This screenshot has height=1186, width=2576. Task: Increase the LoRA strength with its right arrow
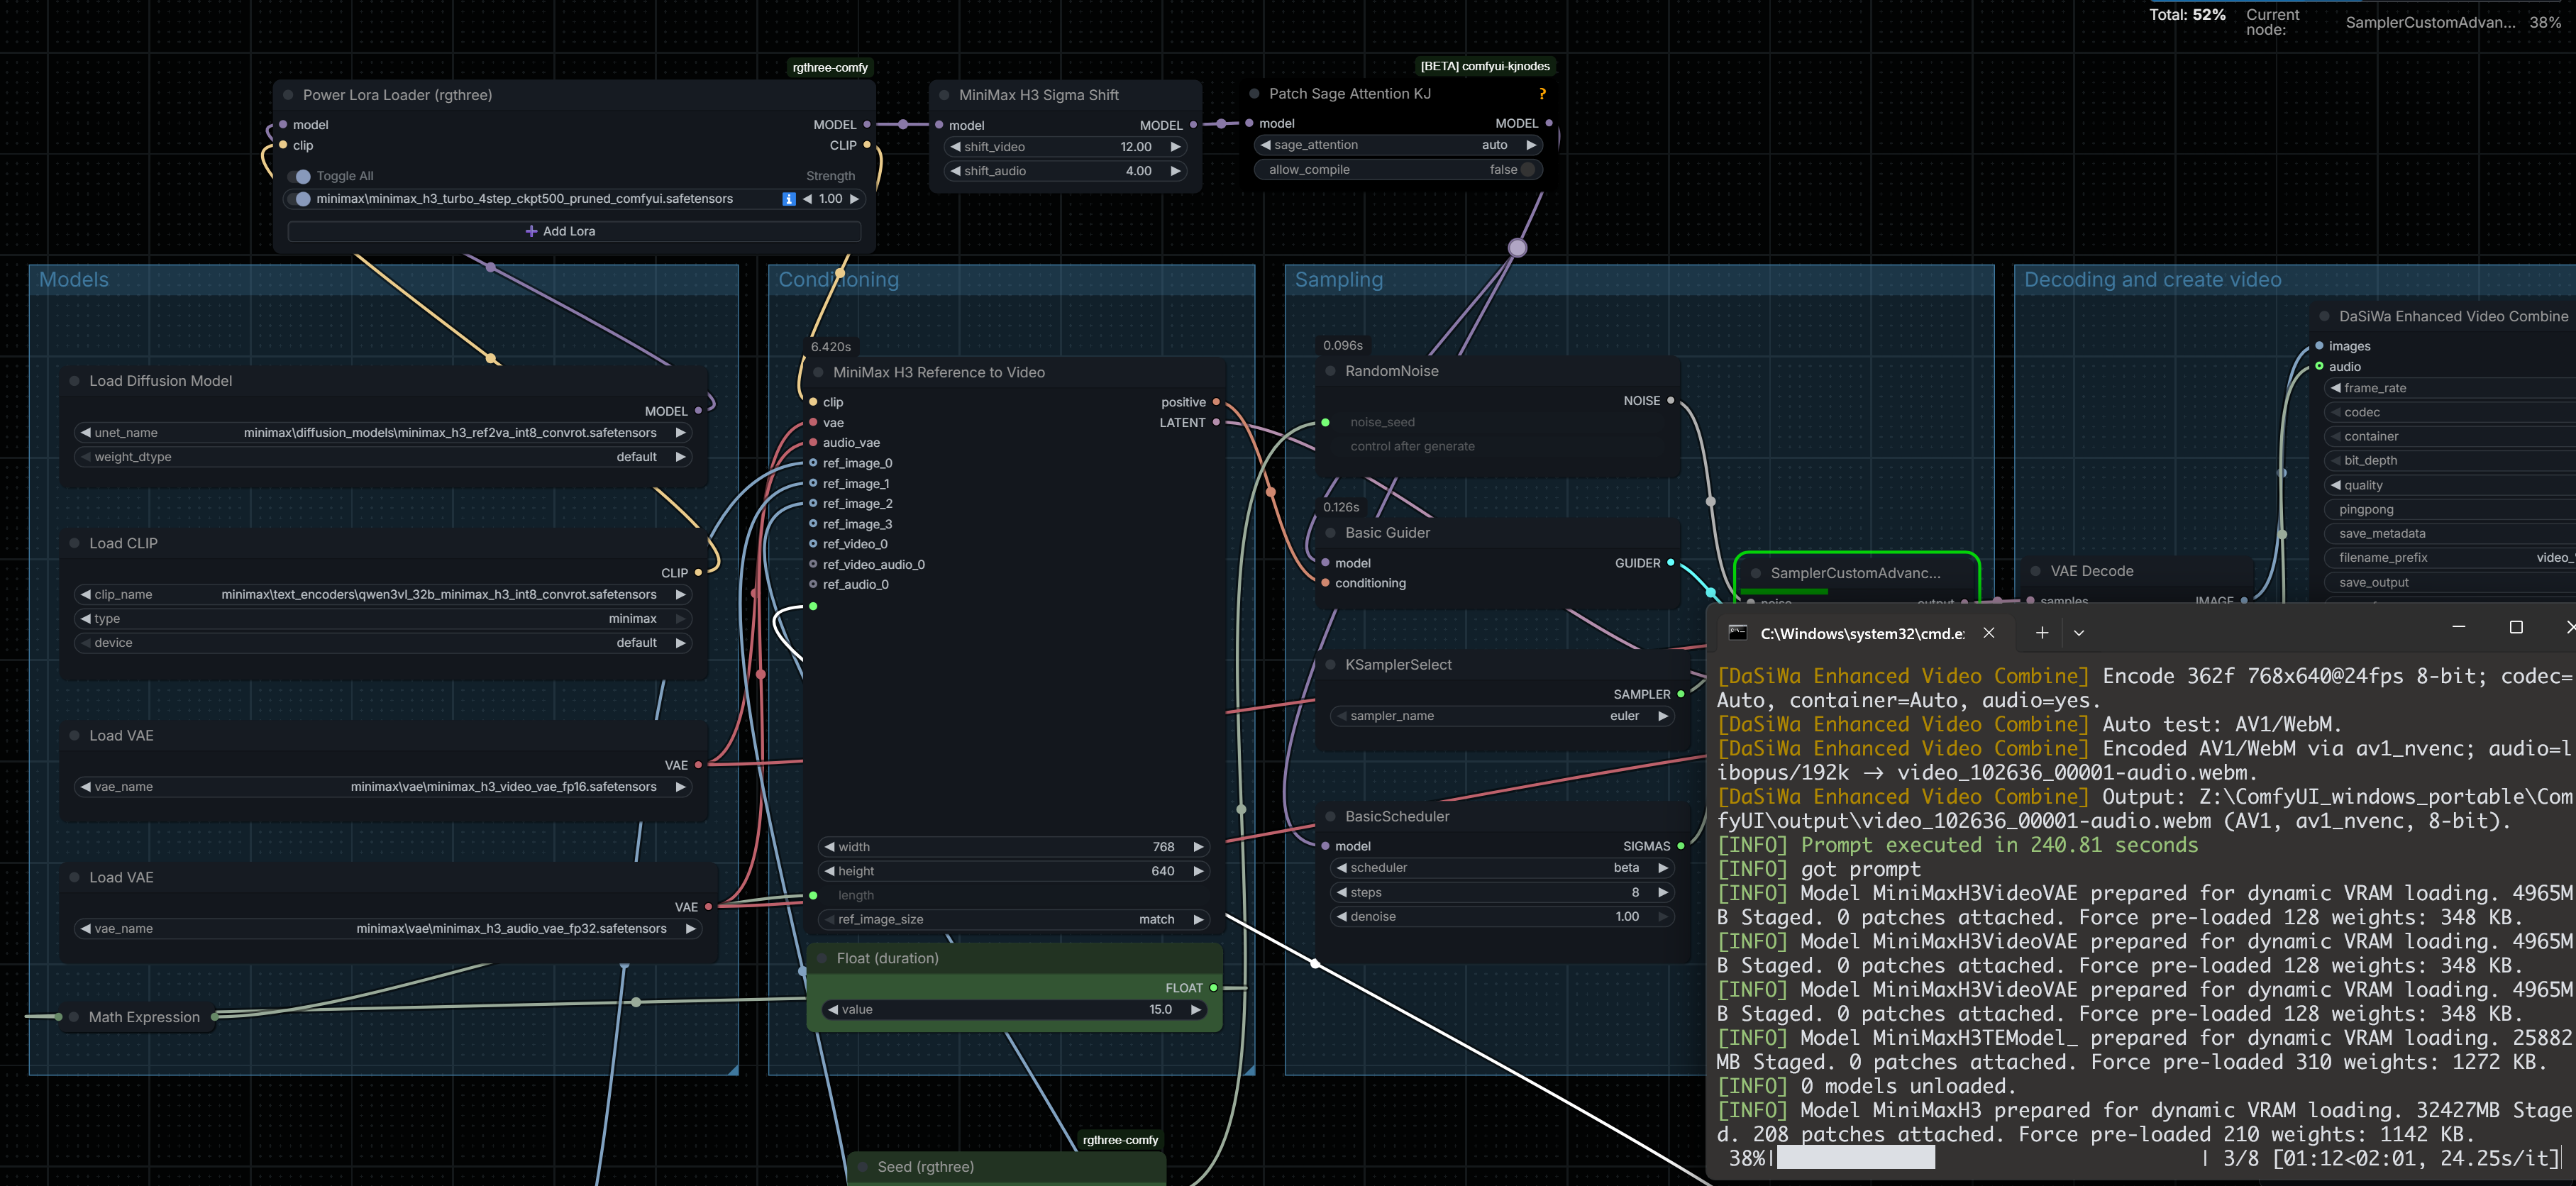click(854, 199)
